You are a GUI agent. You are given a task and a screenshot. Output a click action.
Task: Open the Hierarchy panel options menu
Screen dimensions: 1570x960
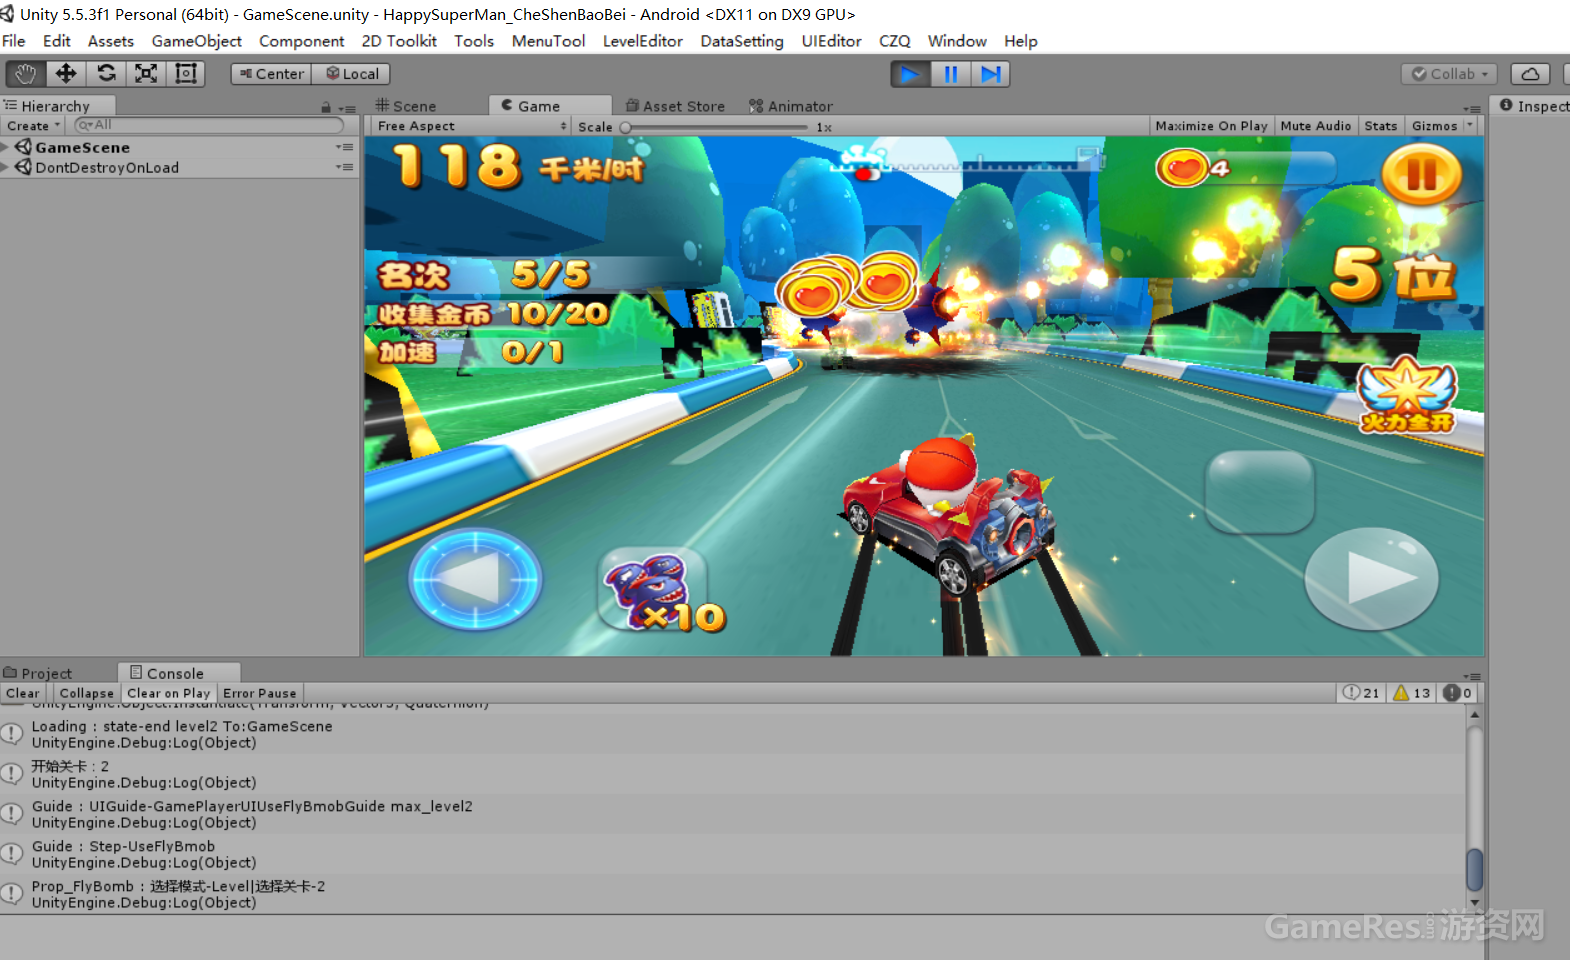pyautogui.click(x=347, y=108)
